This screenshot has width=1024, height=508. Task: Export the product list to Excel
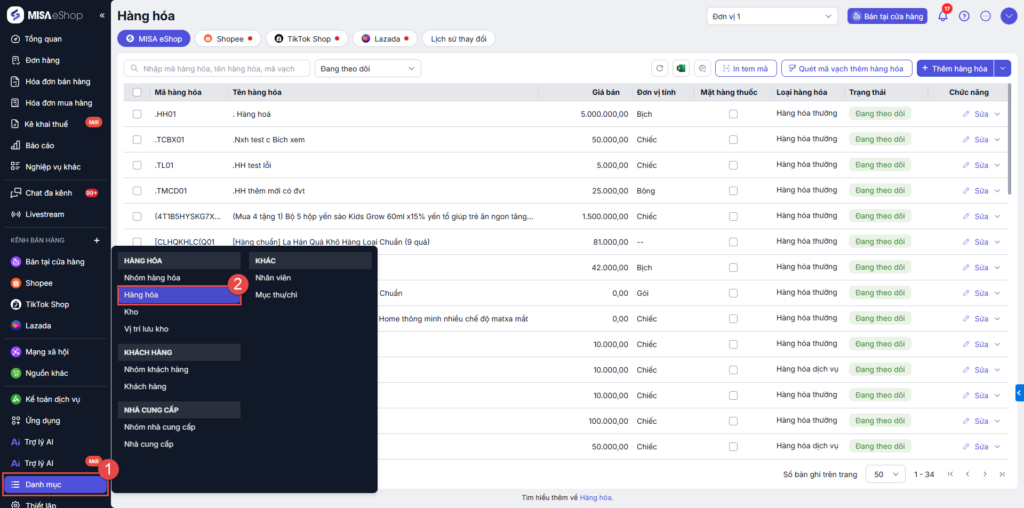coord(681,68)
